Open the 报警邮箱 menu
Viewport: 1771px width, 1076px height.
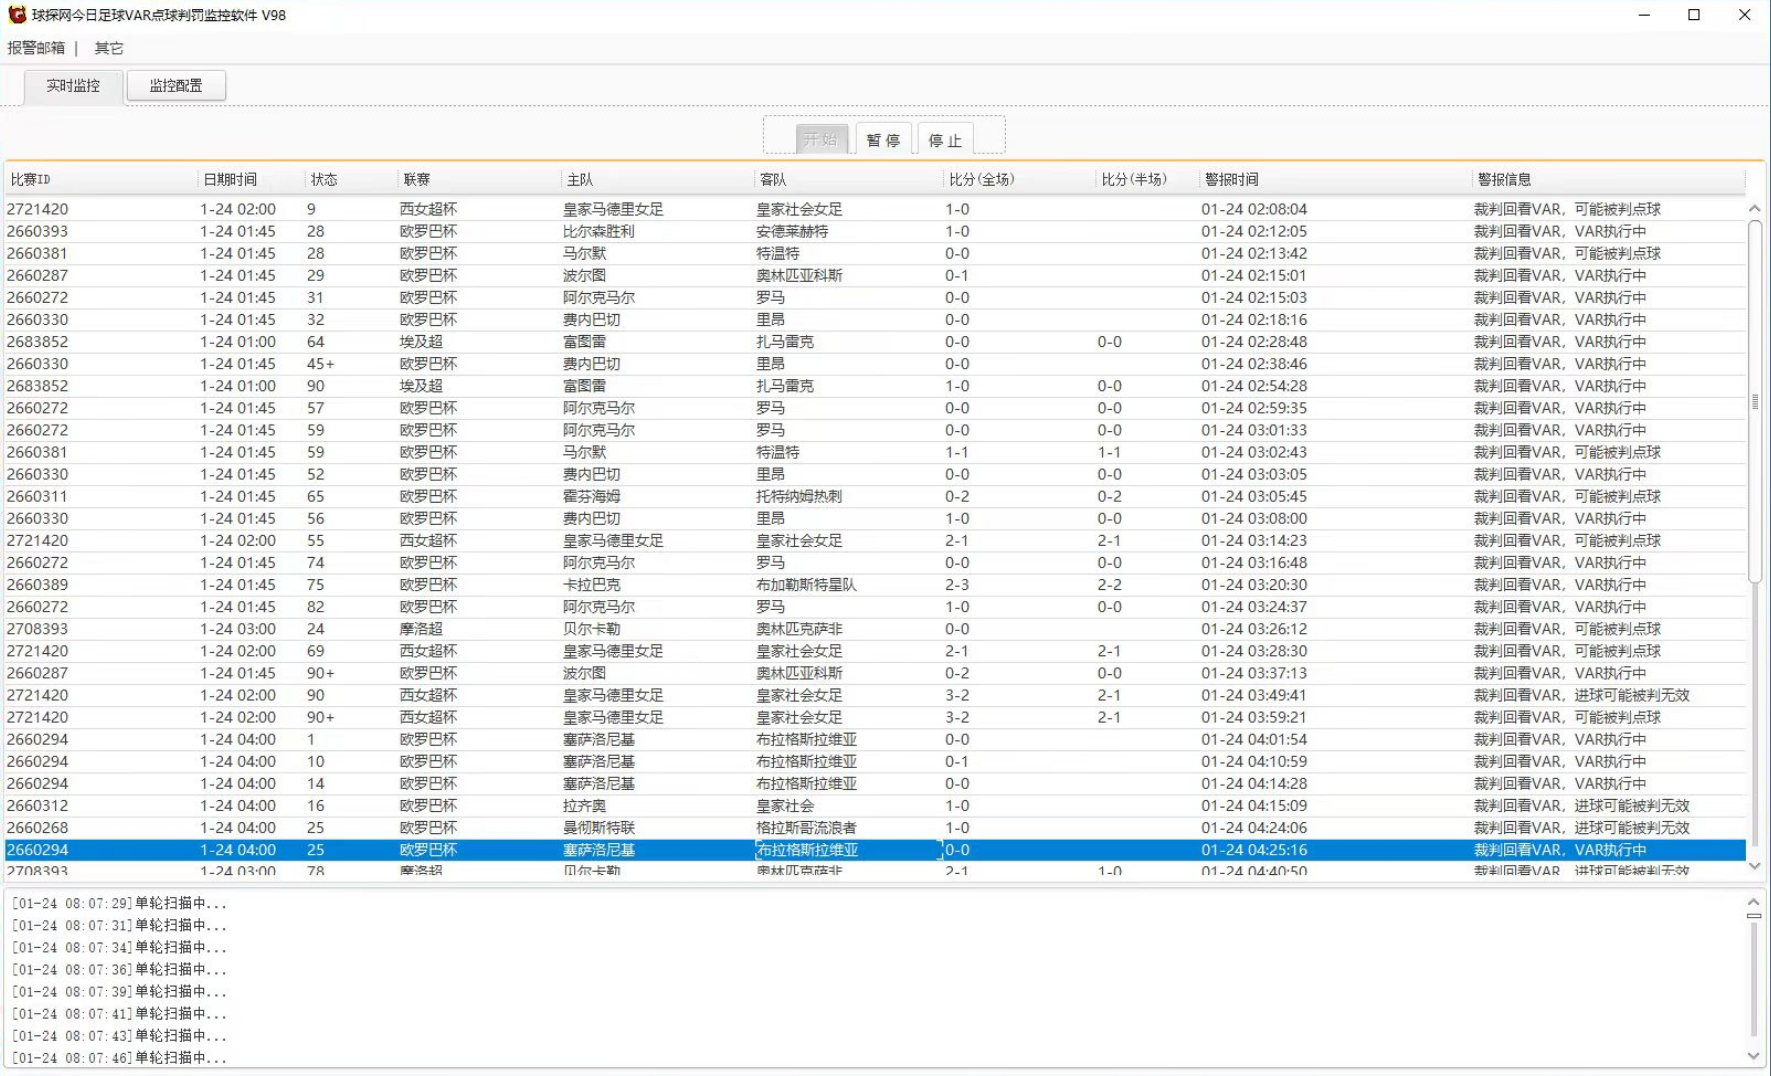click(x=36, y=48)
